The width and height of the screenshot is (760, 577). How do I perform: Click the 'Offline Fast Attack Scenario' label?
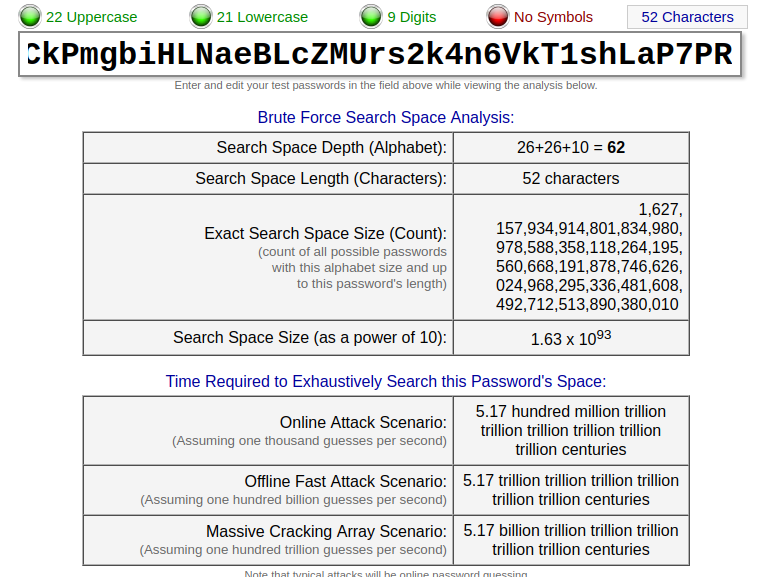346,481
